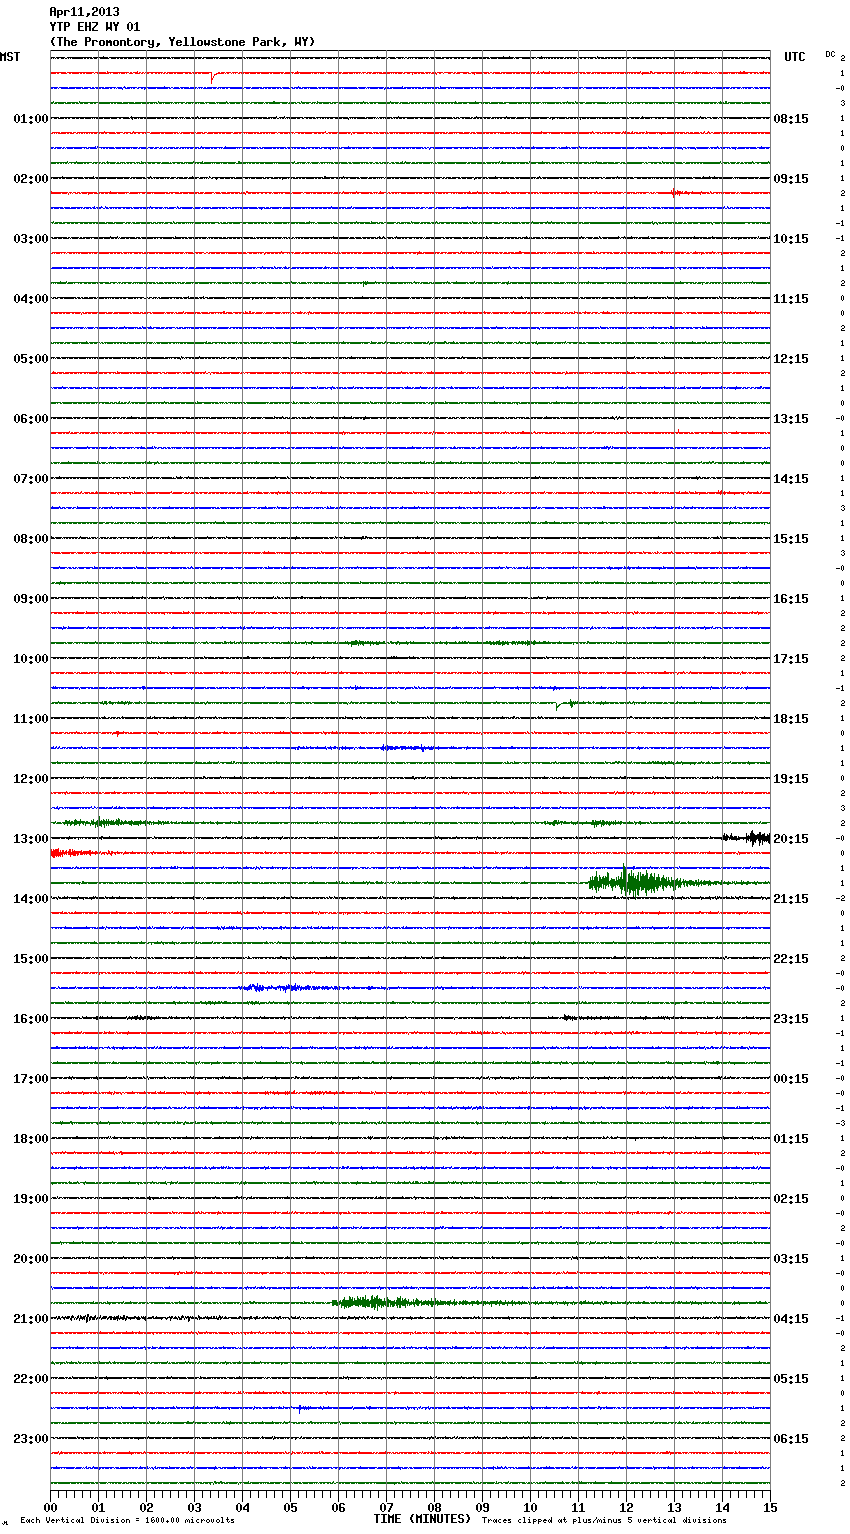Click the red burst starting the 13:15 trace
This screenshot has width=850, height=1534.
(x=75, y=853)
